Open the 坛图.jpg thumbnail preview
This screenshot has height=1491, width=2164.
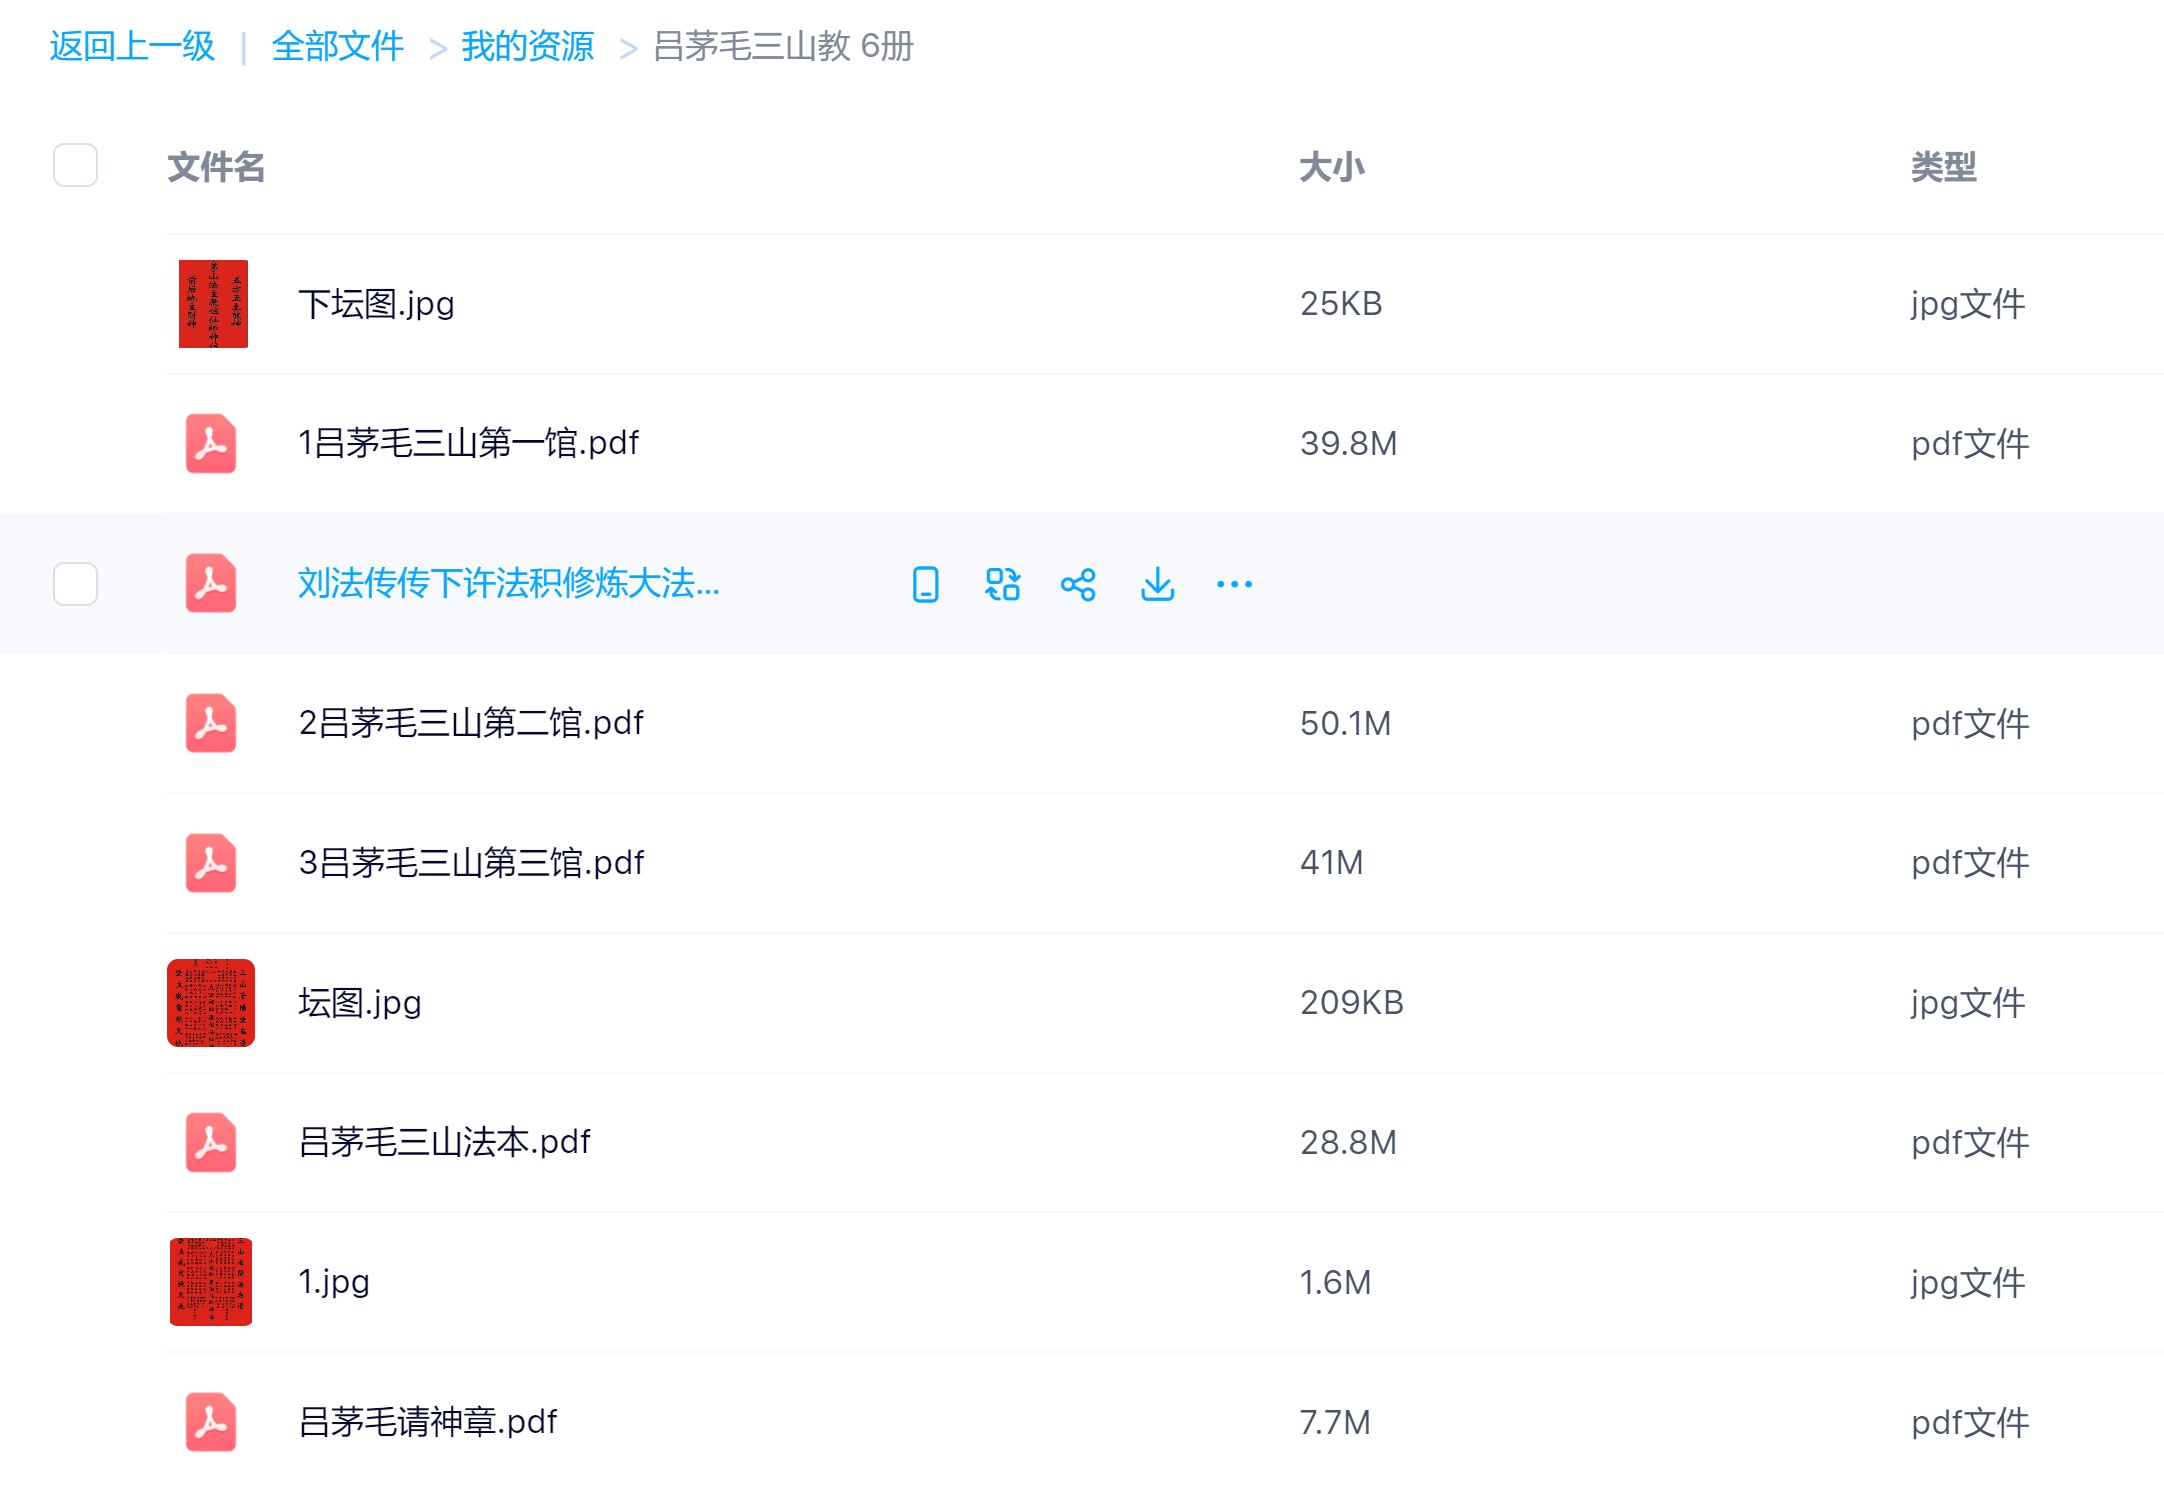click(x=211, y=1003)
